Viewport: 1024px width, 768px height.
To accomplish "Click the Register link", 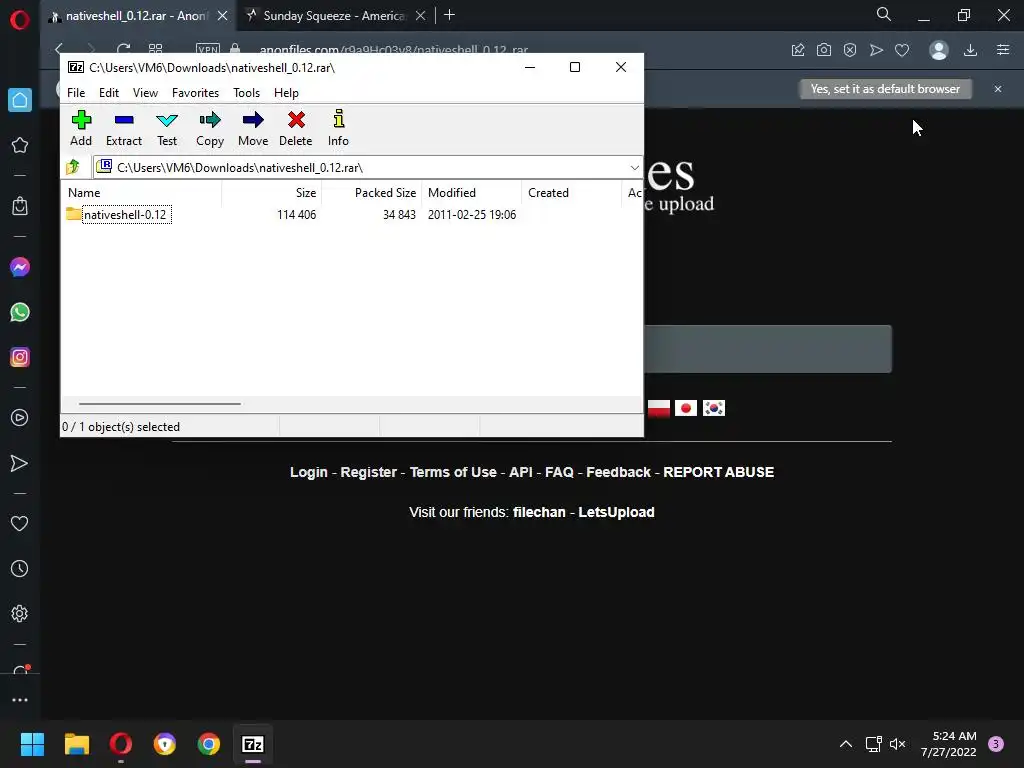I will pos(368,472).
